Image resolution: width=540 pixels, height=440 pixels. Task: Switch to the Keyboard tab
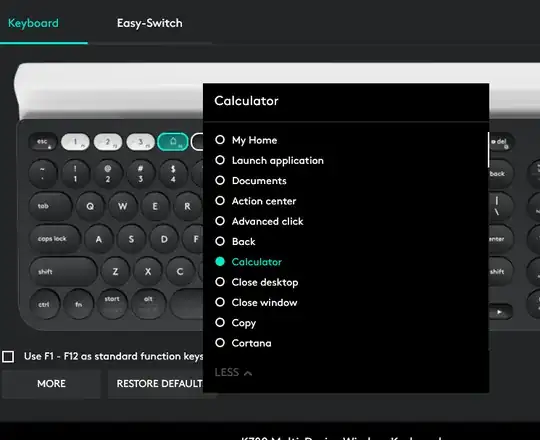pos(33,23)
